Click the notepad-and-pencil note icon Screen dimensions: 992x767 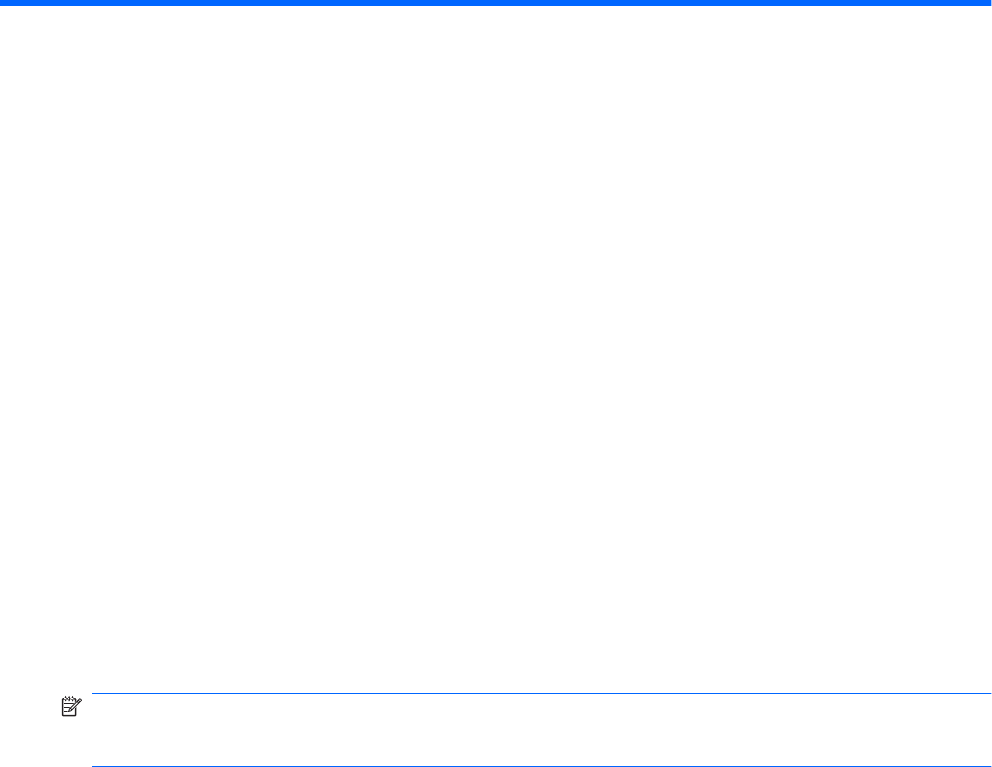pyautogui.click(x=71, y=706)
